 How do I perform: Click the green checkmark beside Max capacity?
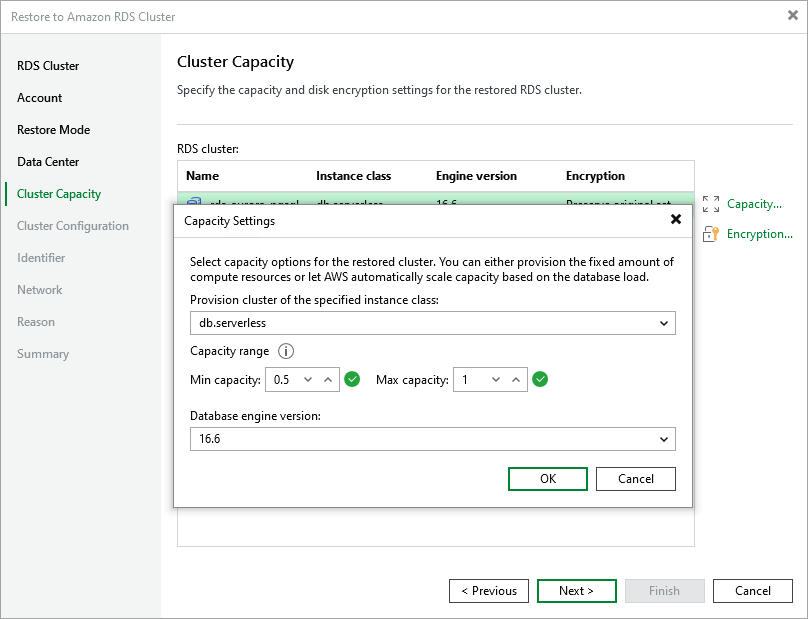(x=540, y=379)
